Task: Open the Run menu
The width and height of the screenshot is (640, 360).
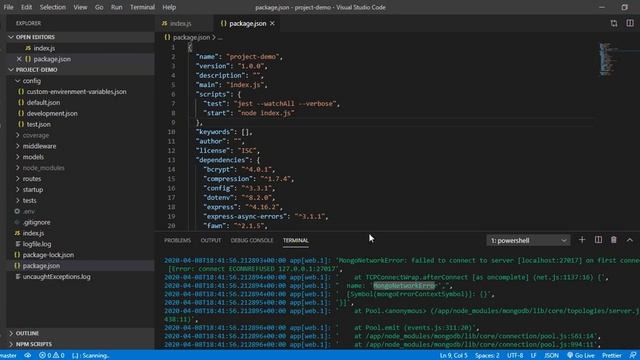Action: pos(116,7)
